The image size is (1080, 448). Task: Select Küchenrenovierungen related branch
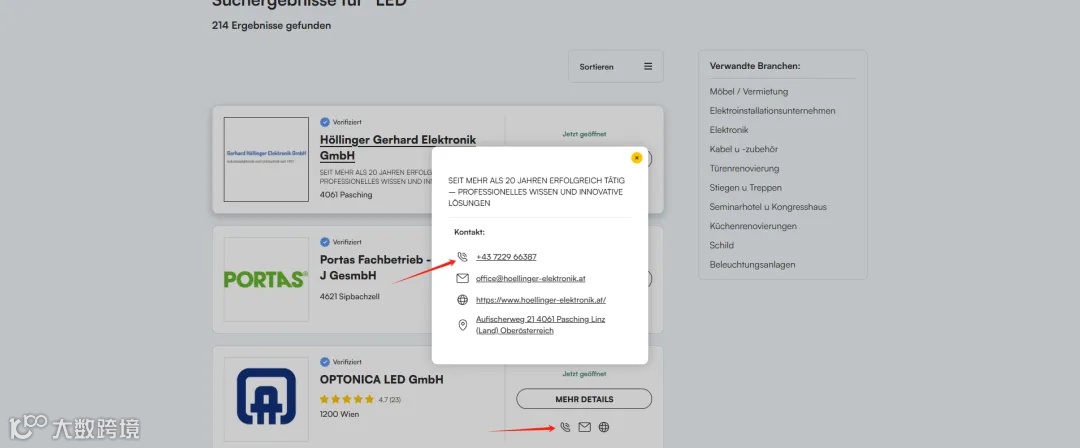point(754,226)
